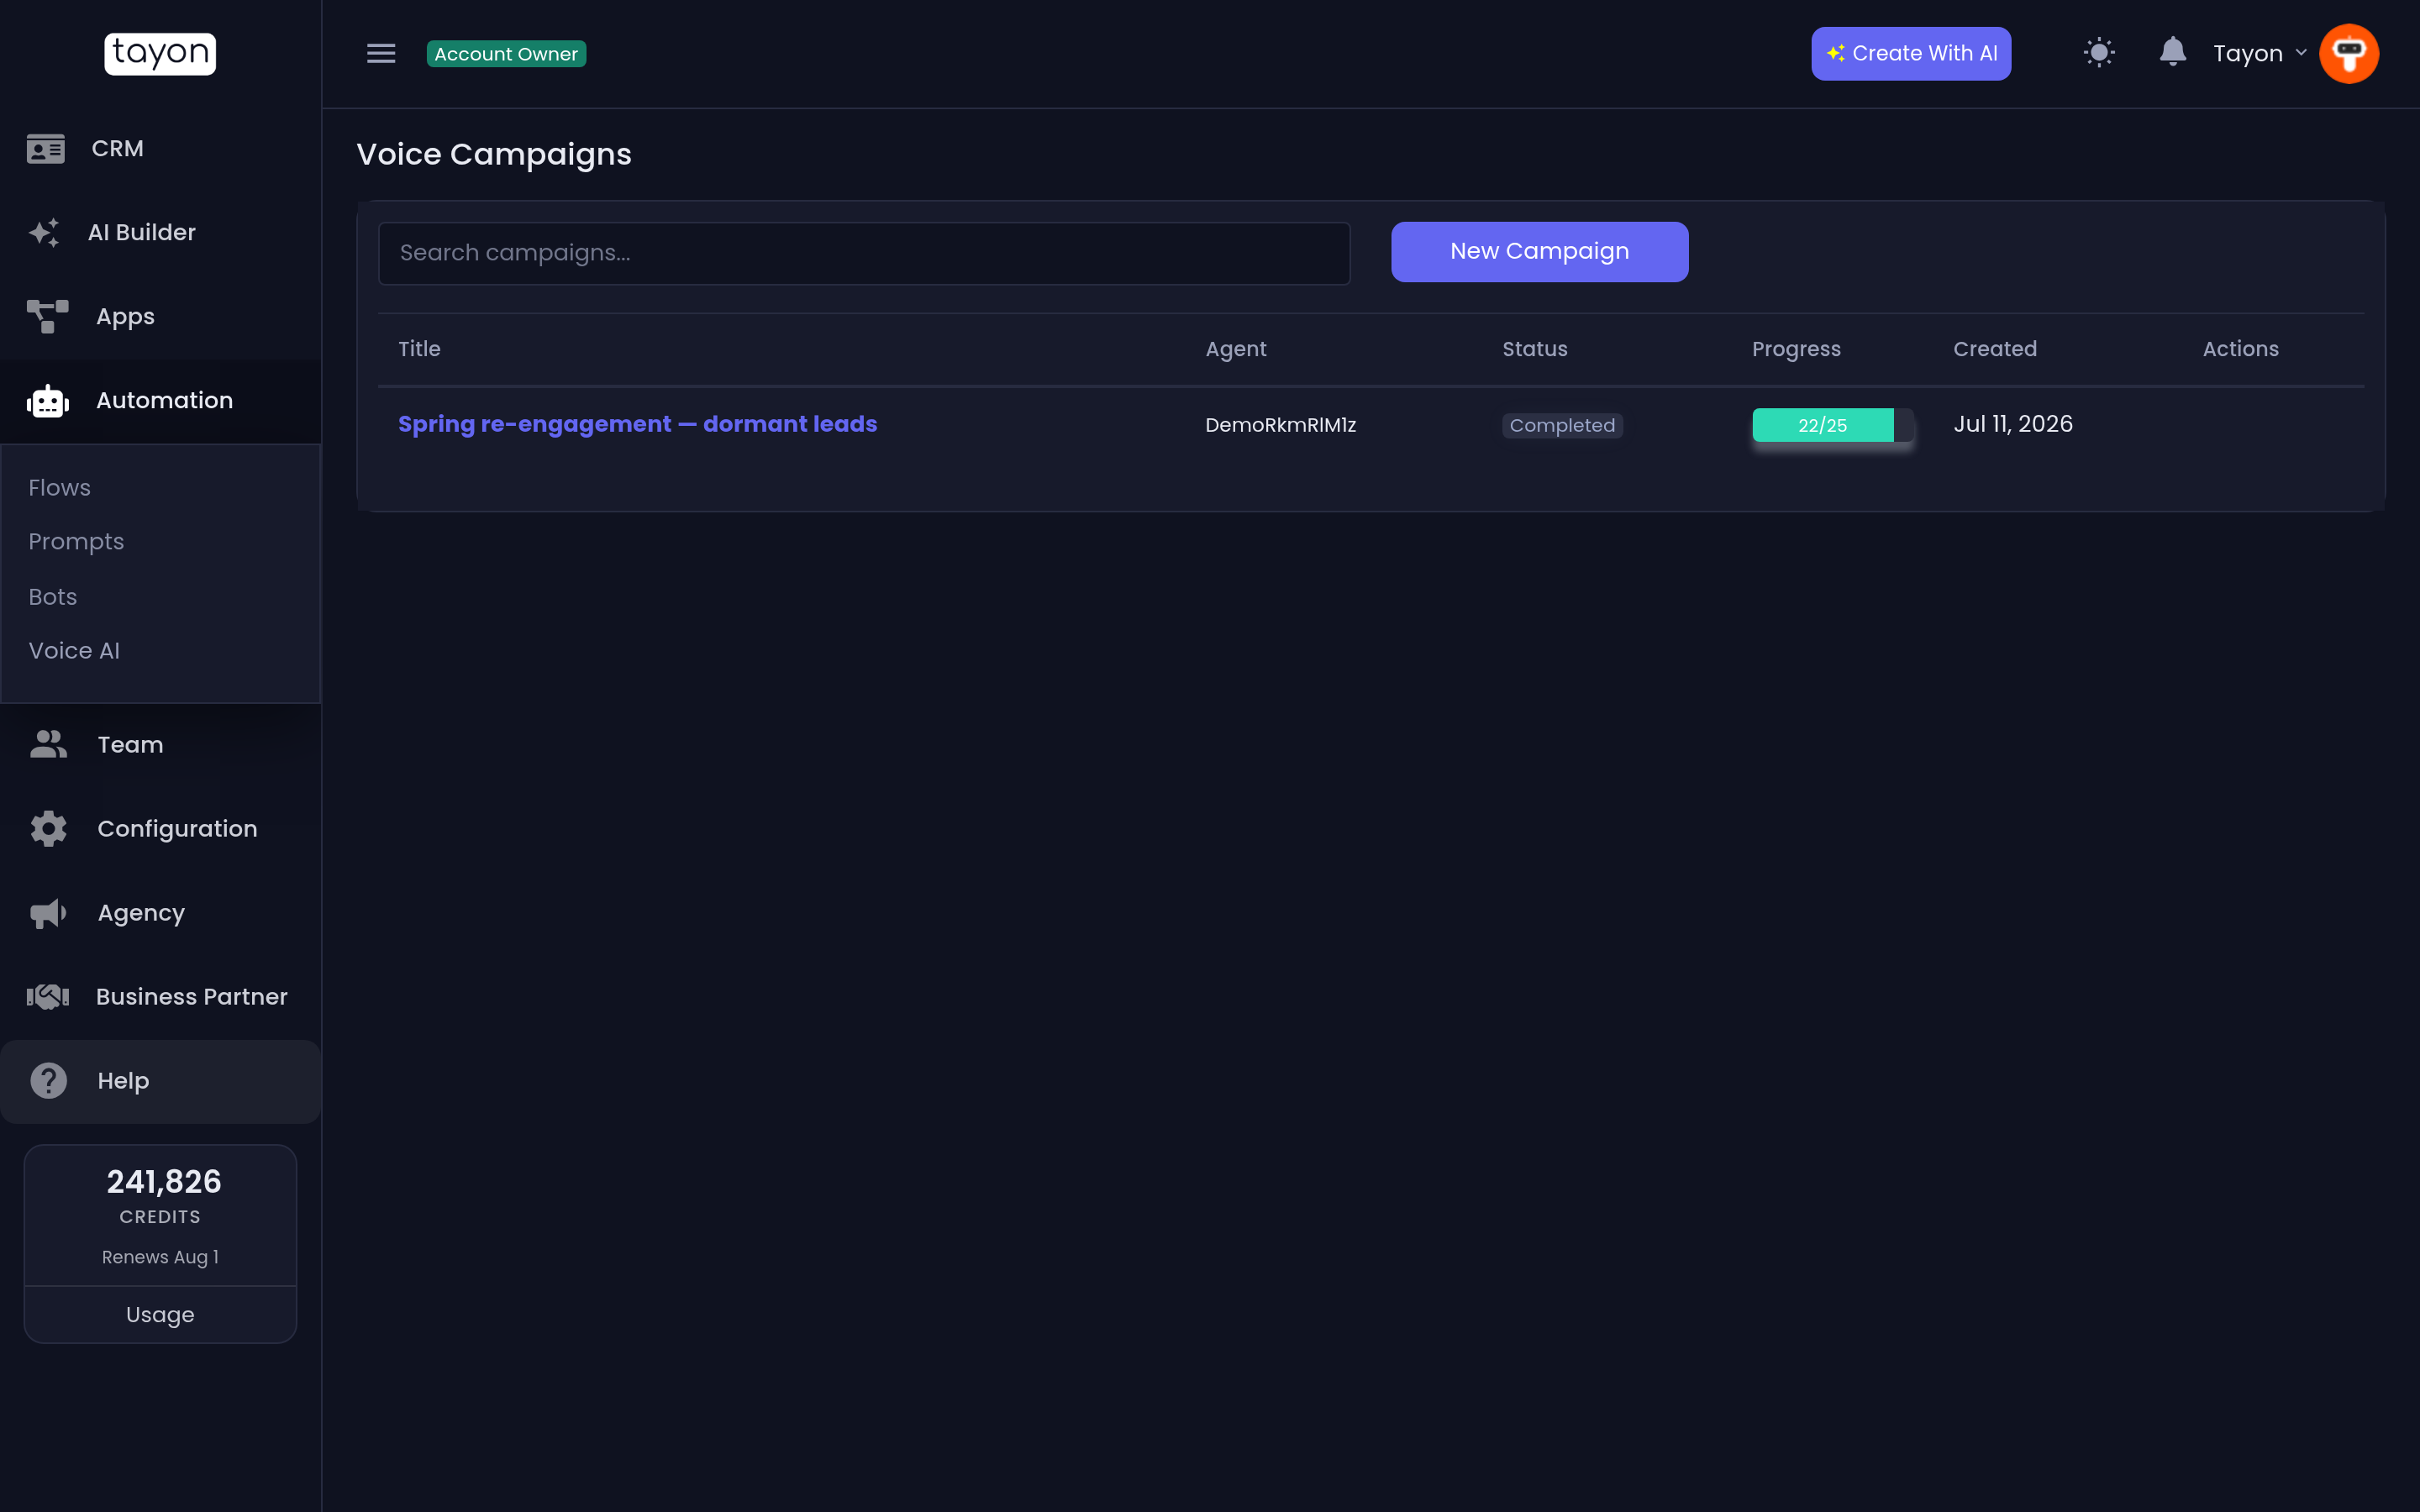Open notifications bell
2420x1512 pixels.
pos(2172,52)
